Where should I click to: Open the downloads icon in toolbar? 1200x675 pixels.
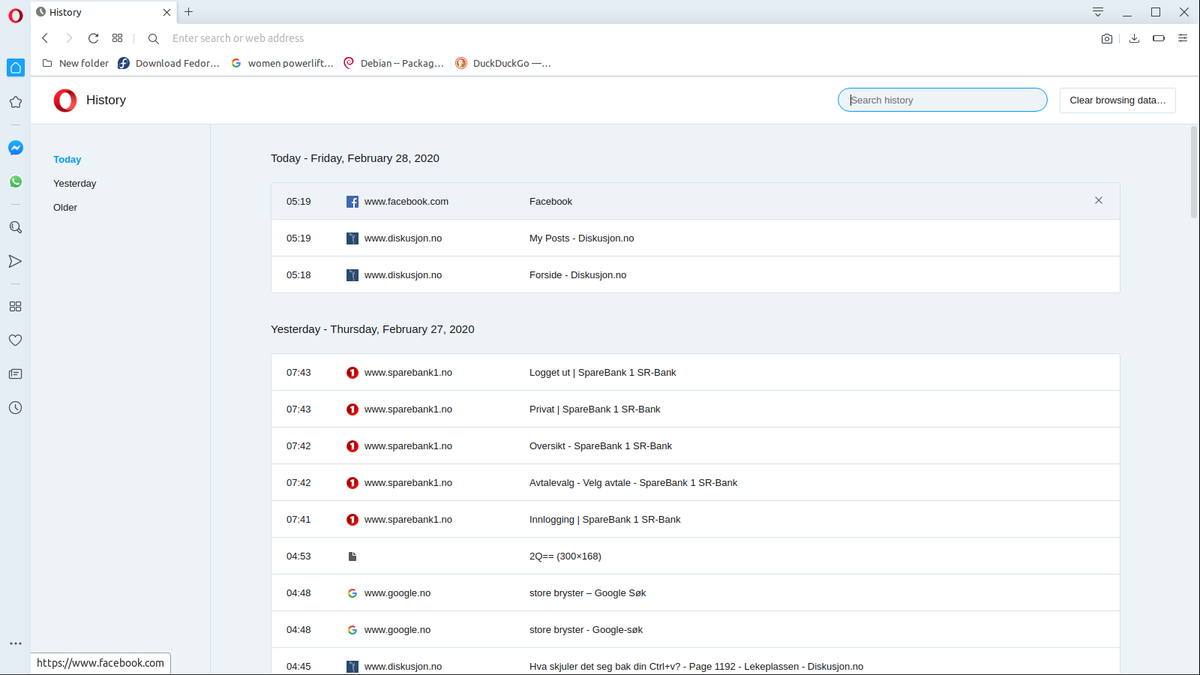[1134, 38]
